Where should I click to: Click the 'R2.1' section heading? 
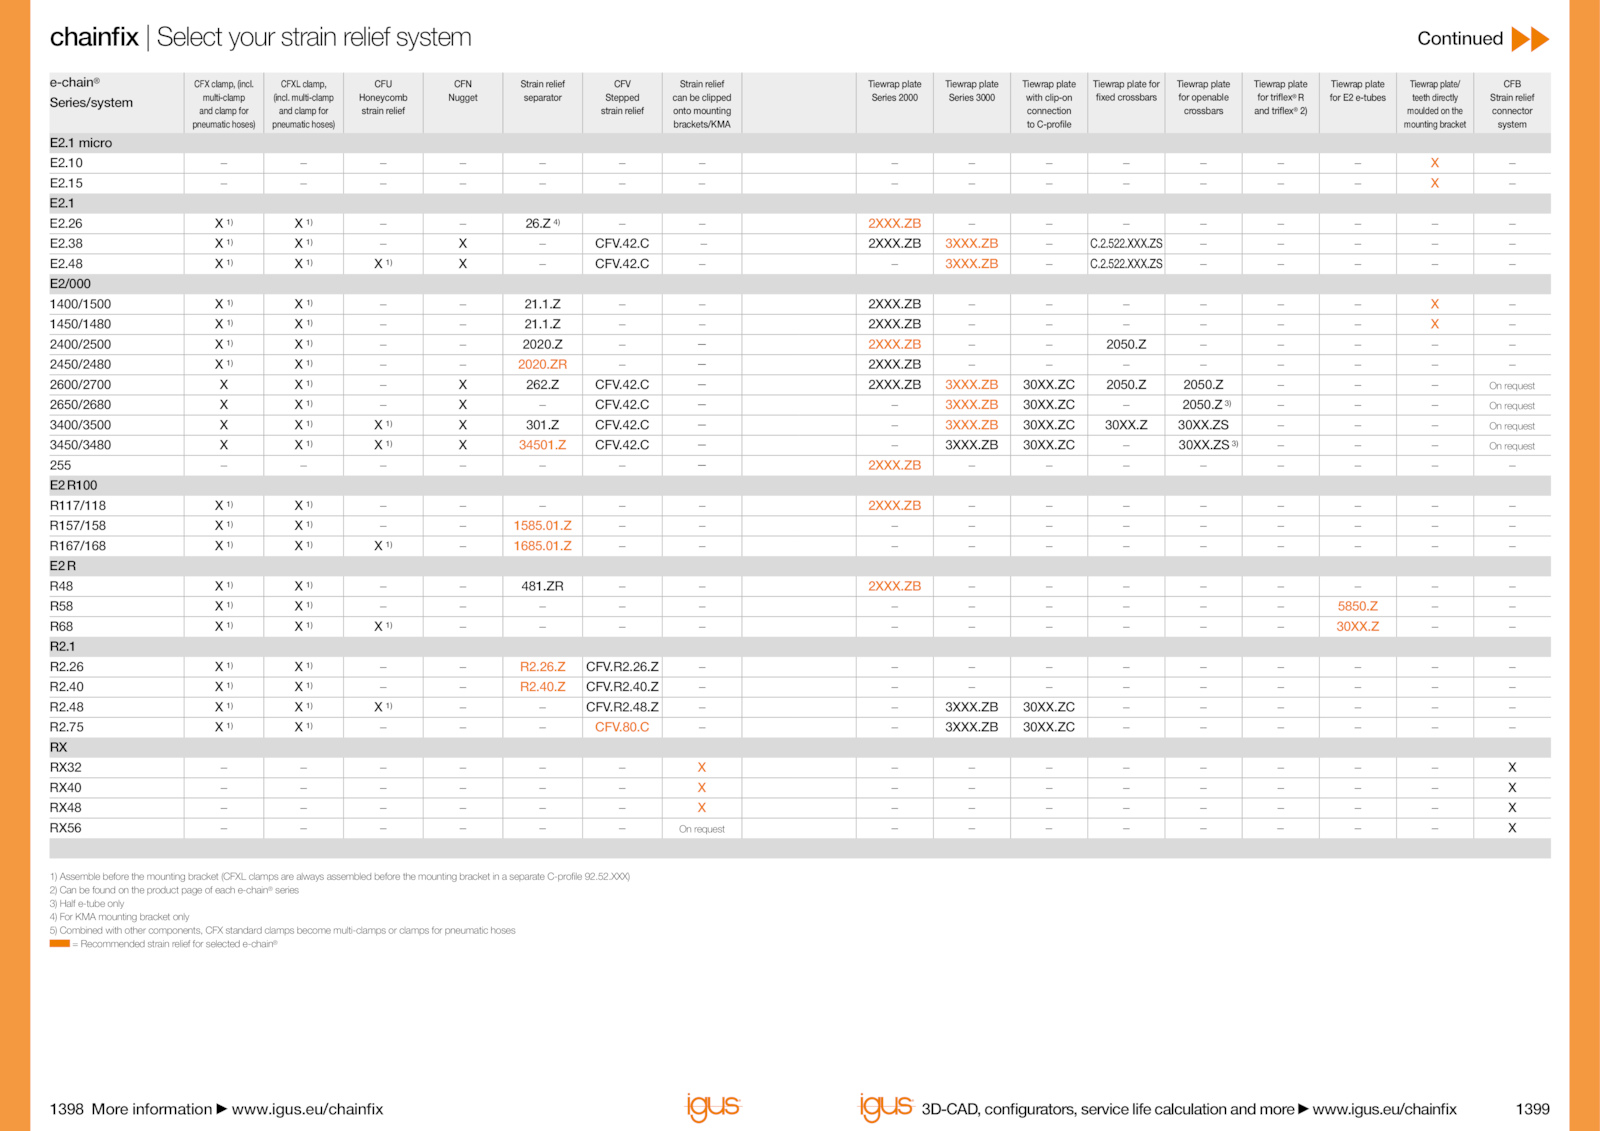click(x=62, y=647)
